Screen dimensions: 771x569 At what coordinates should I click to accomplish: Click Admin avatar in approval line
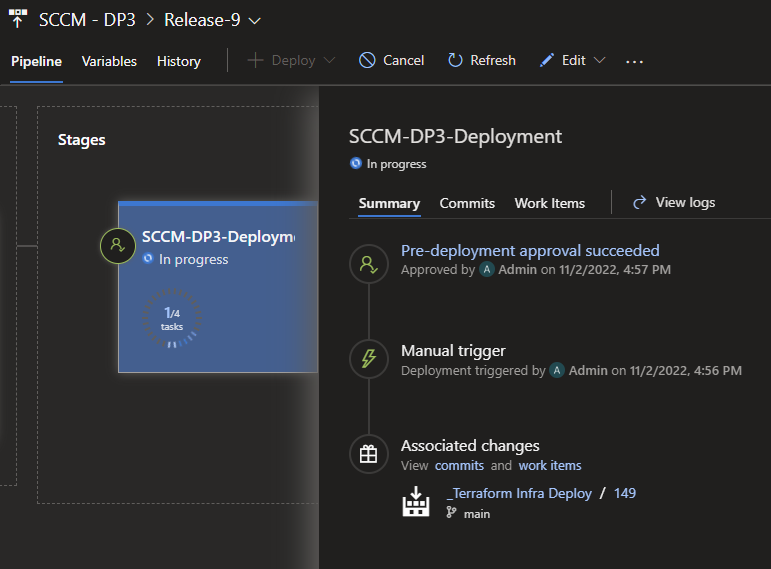pos(487,270)
